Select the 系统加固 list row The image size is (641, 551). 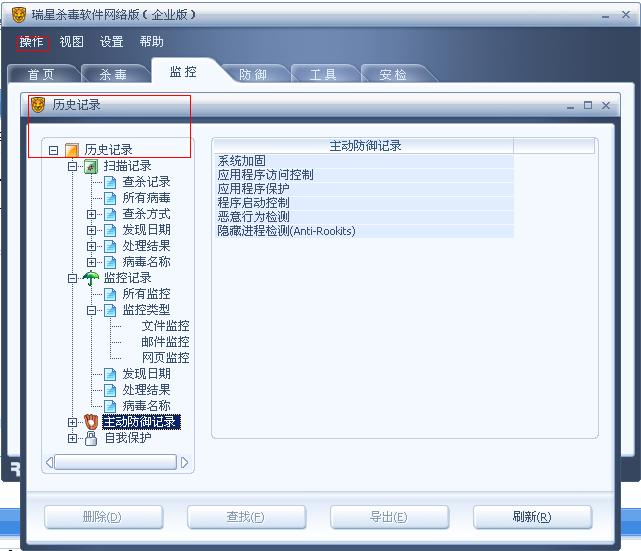363,161
